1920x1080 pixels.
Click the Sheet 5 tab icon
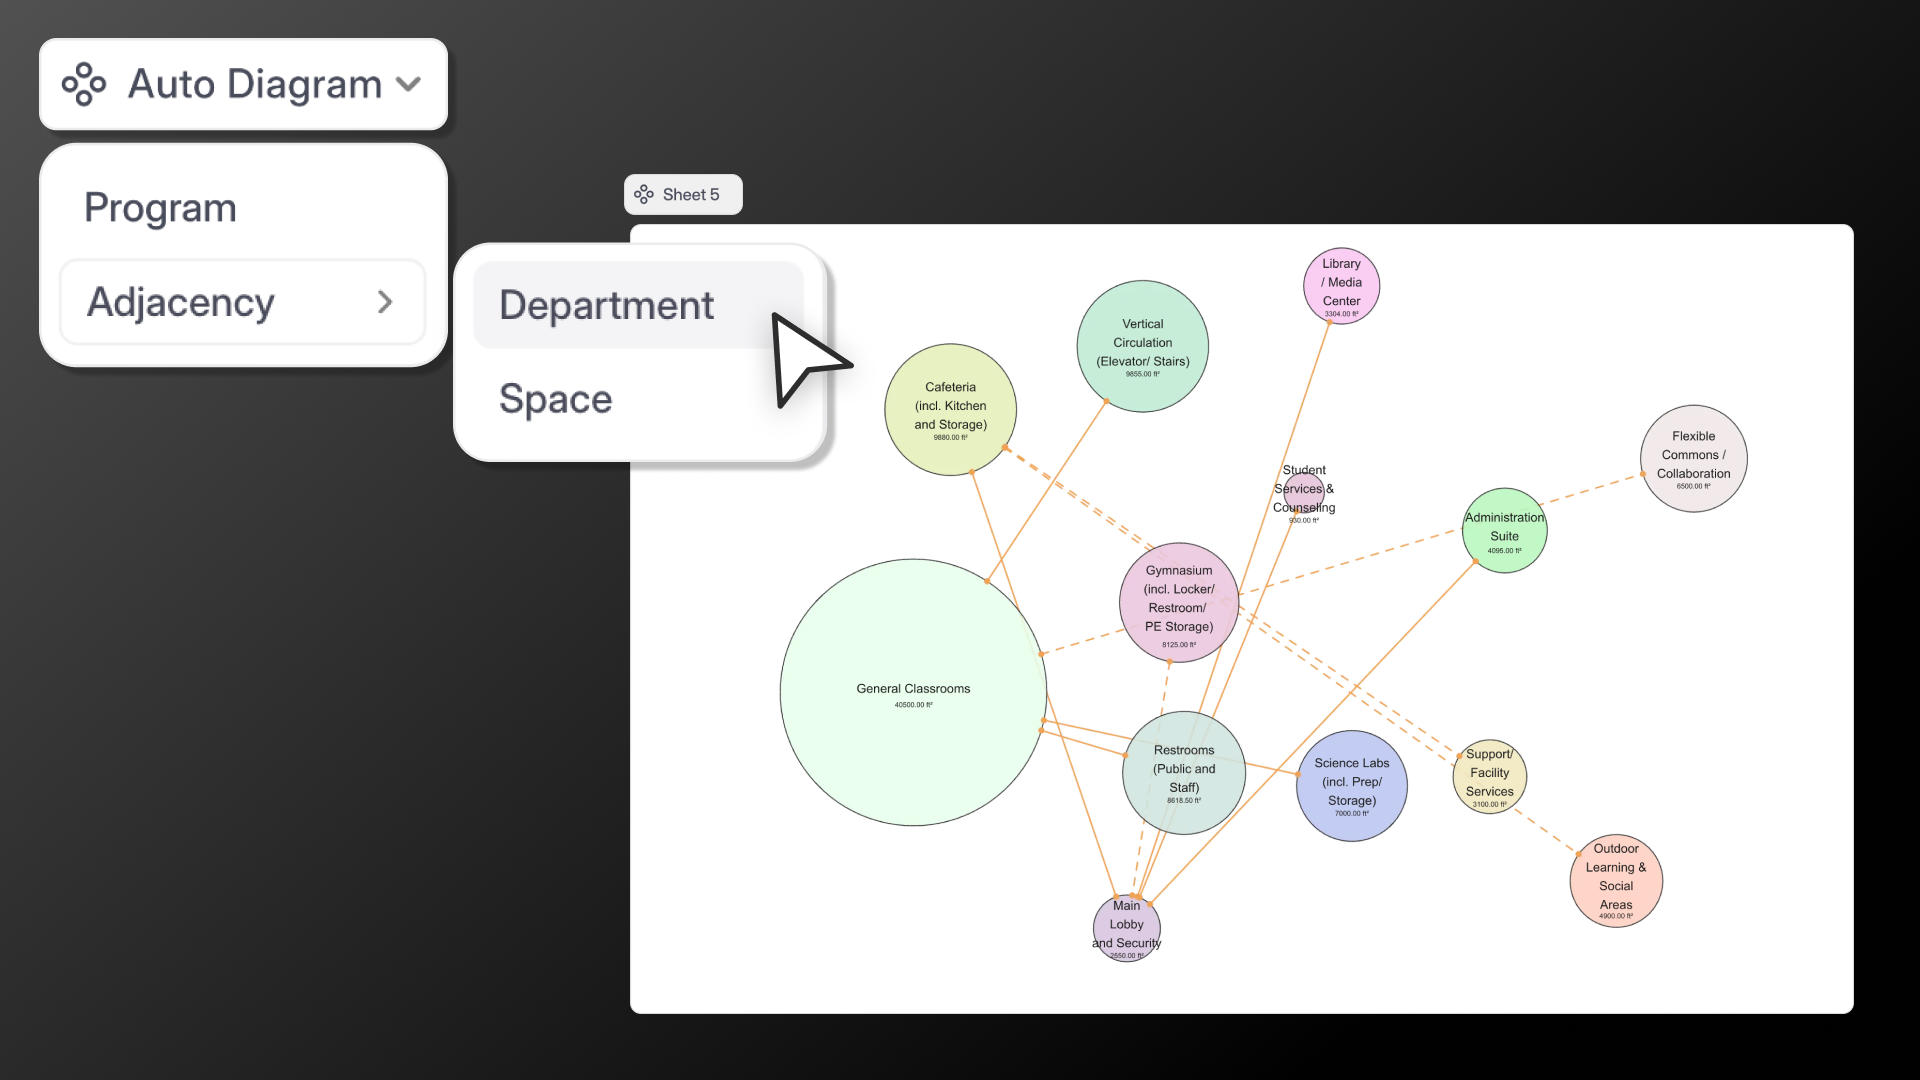click(x=644, y=194)
